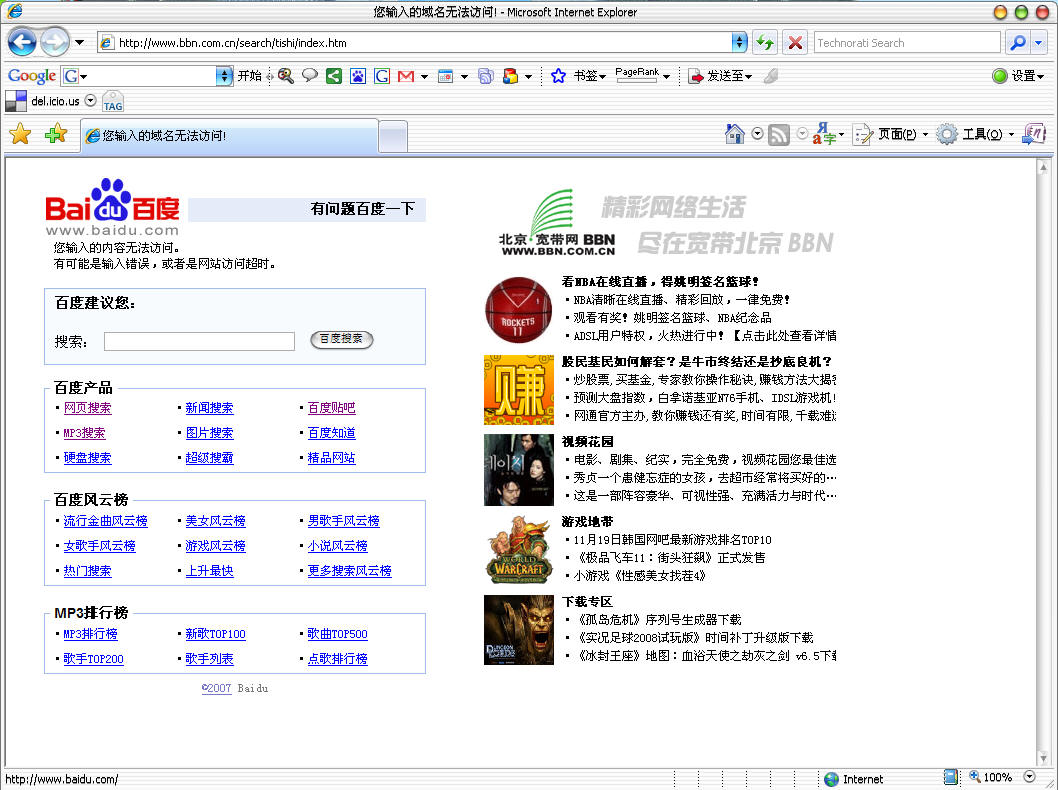This screenshot has width=1058, height=790.
Task: Open the 设置 settings menu
Action: pos(1018,76)
